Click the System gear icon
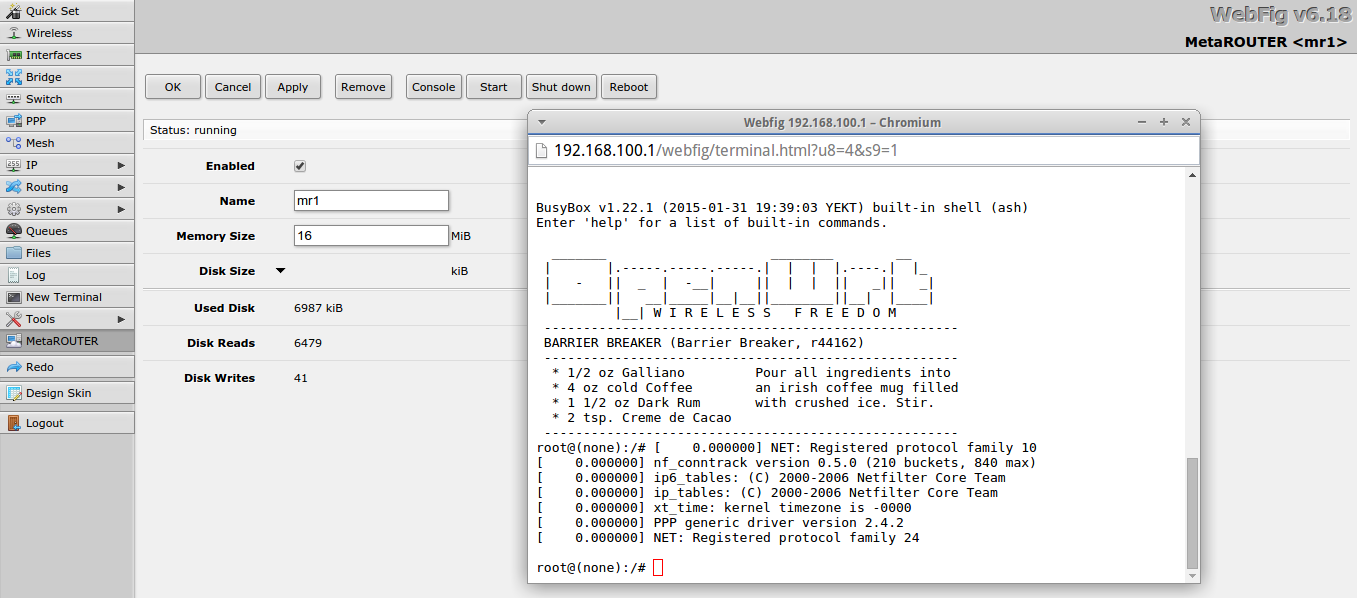 (14, 209)
